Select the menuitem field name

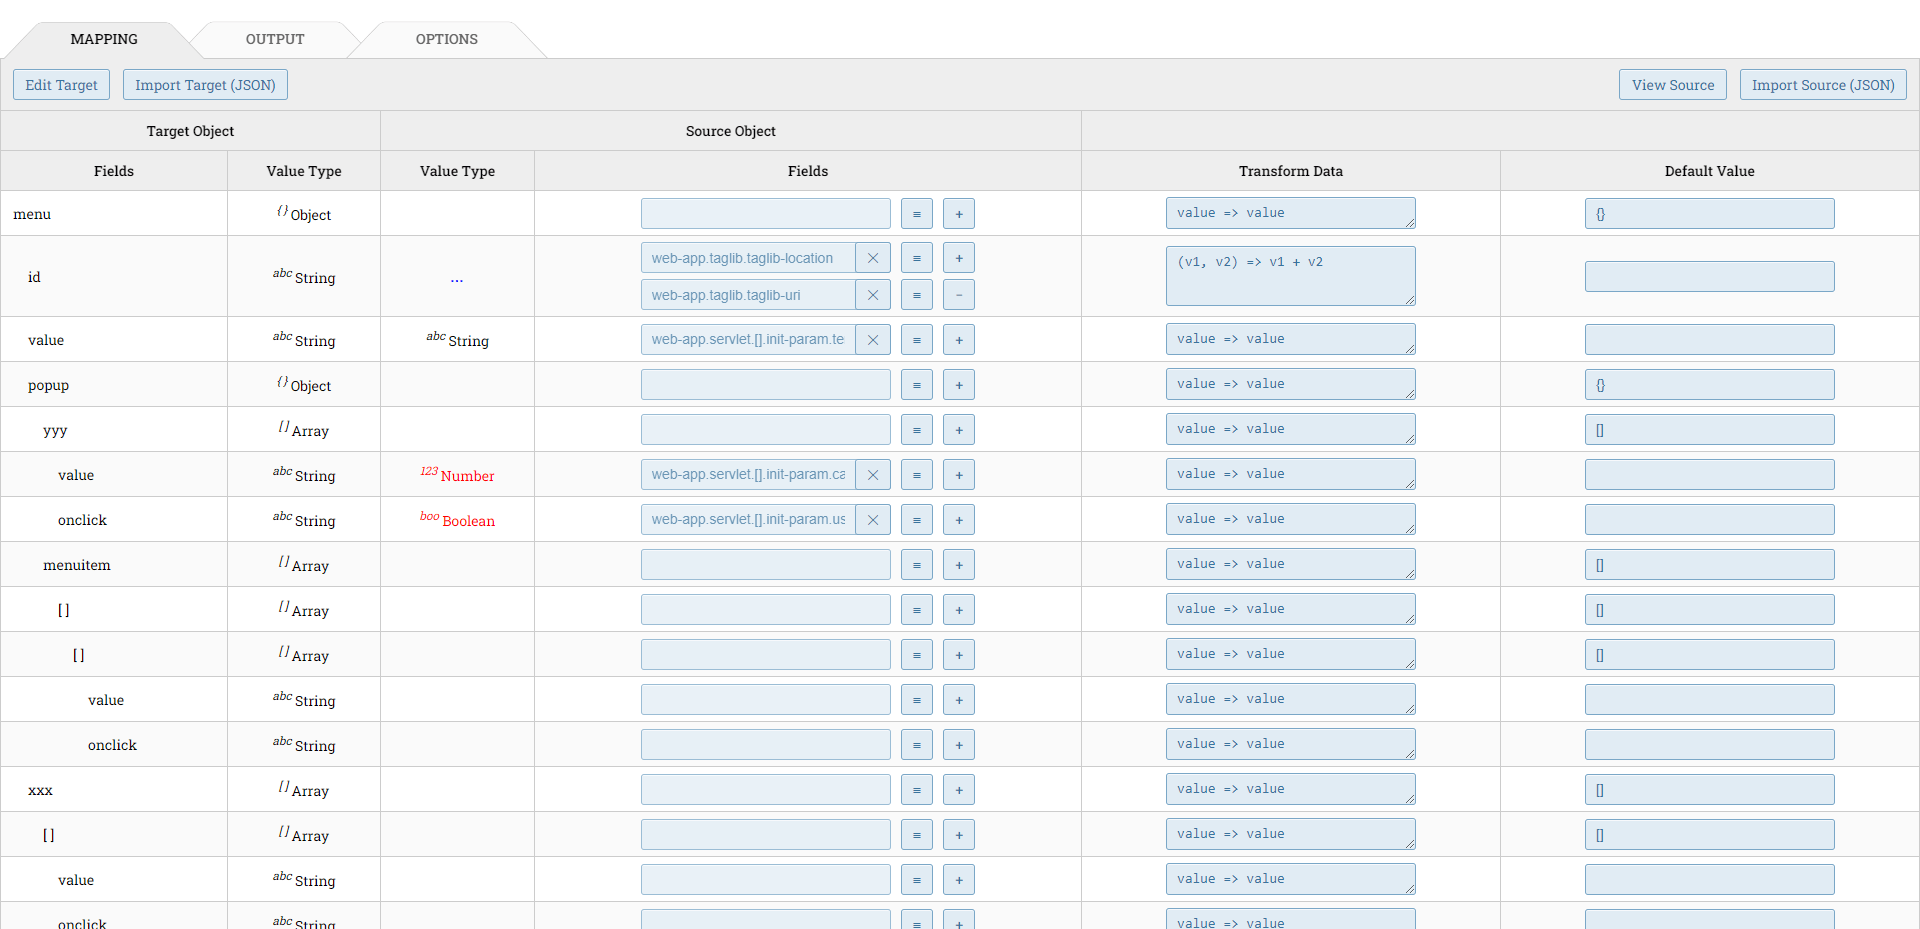[x=77, y=565]
